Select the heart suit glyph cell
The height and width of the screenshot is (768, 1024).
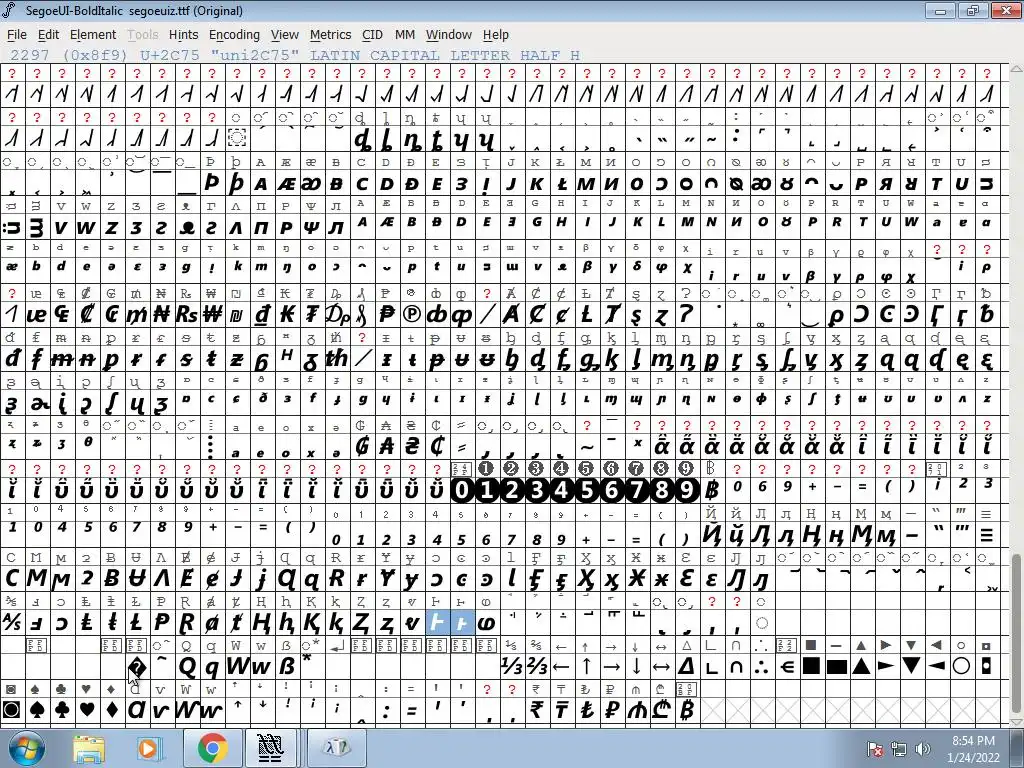click(87, 709)
